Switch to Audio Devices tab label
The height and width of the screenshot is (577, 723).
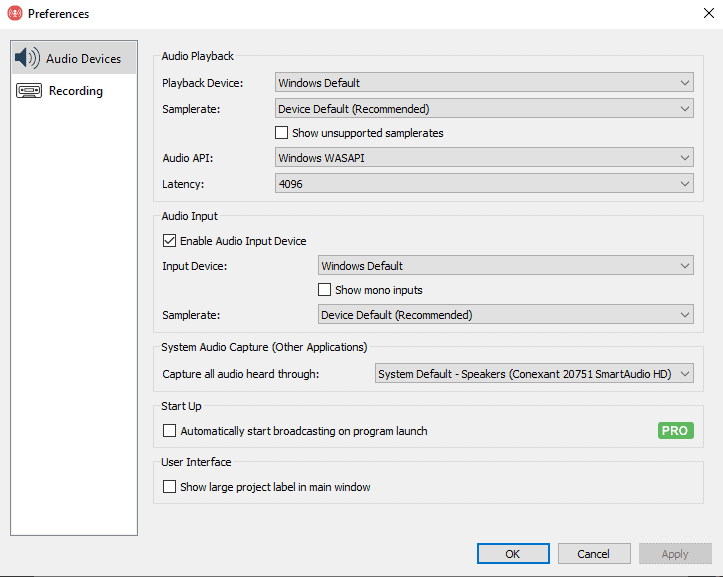click(83, 59)
